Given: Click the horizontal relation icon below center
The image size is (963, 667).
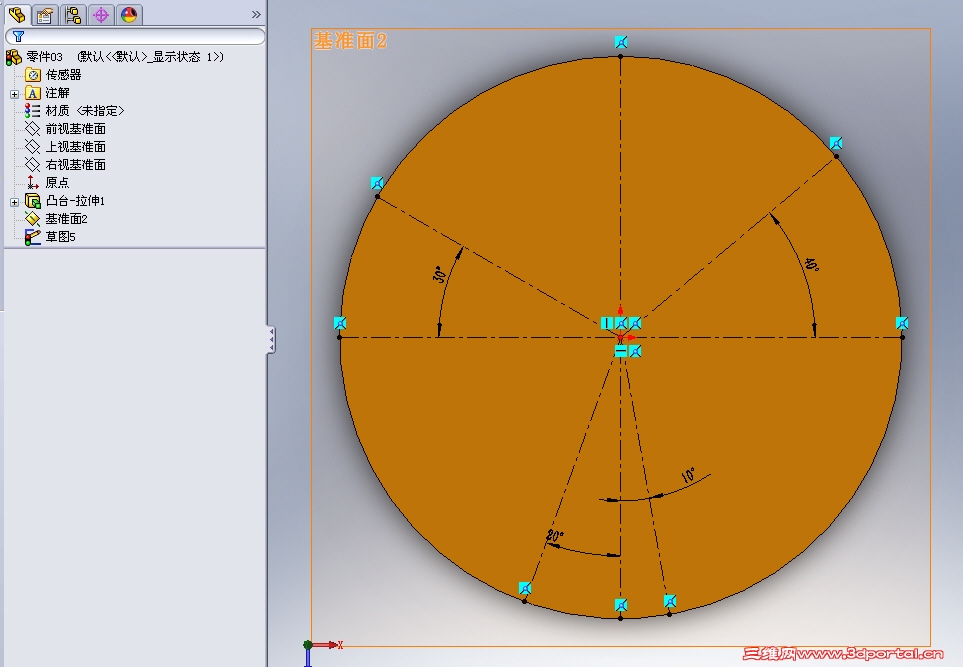Looking at the screenshot, I should coord(621,351).
